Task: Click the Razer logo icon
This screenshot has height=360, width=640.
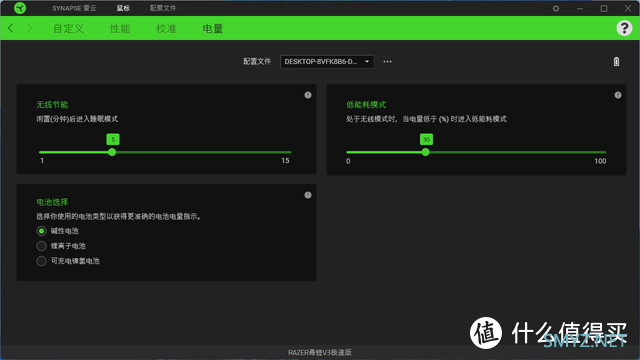Action: pyautogui.click(x=20, y=8)
